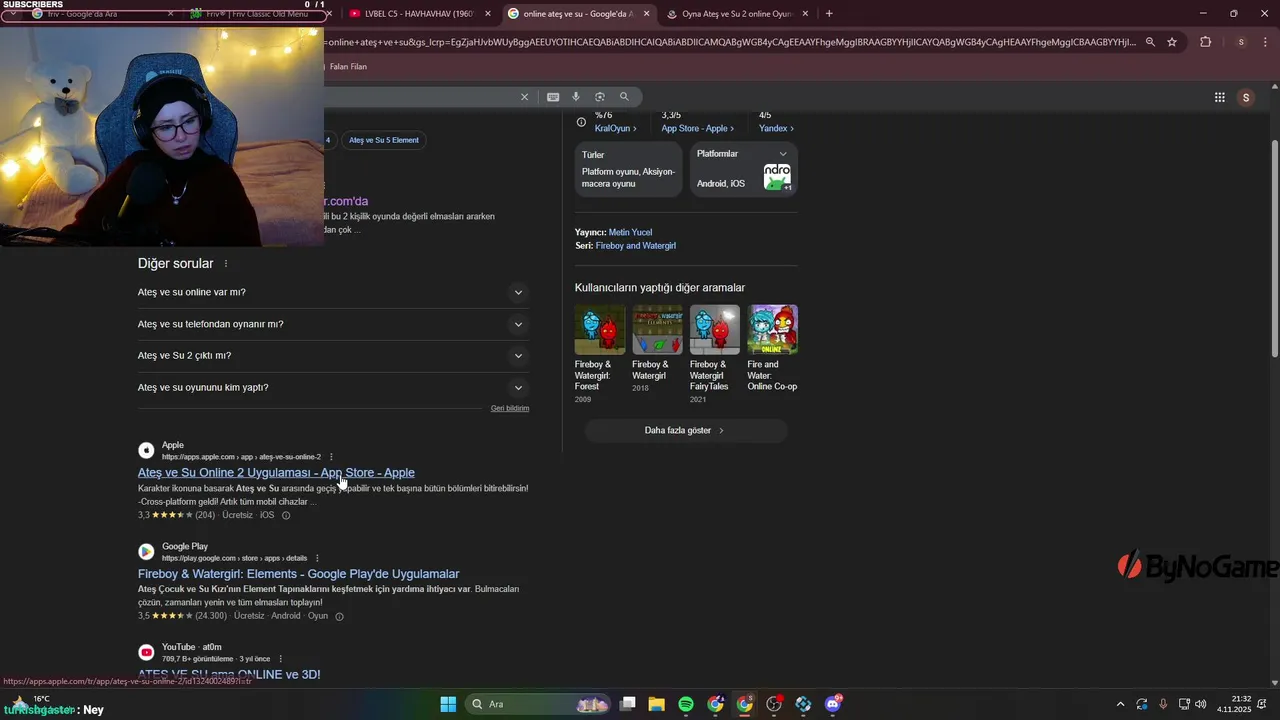Open the on-screen keyboard input tool
Screen dimensions: 1280x720
coord(553,97)
